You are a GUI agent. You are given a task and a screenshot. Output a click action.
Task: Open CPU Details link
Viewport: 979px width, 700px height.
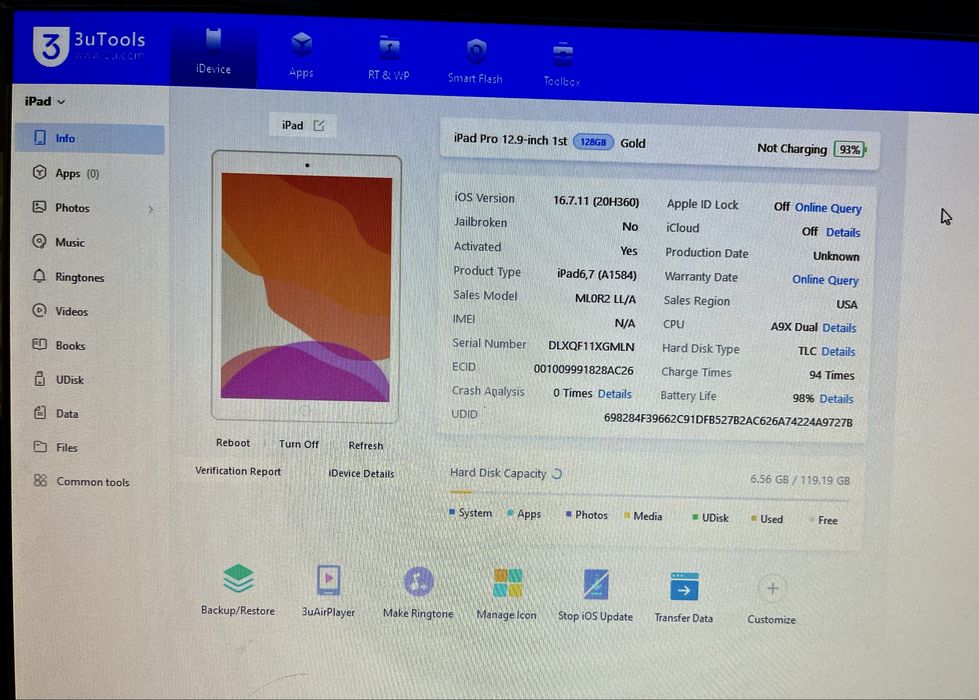pyautogui.click(x=839, y=328)
